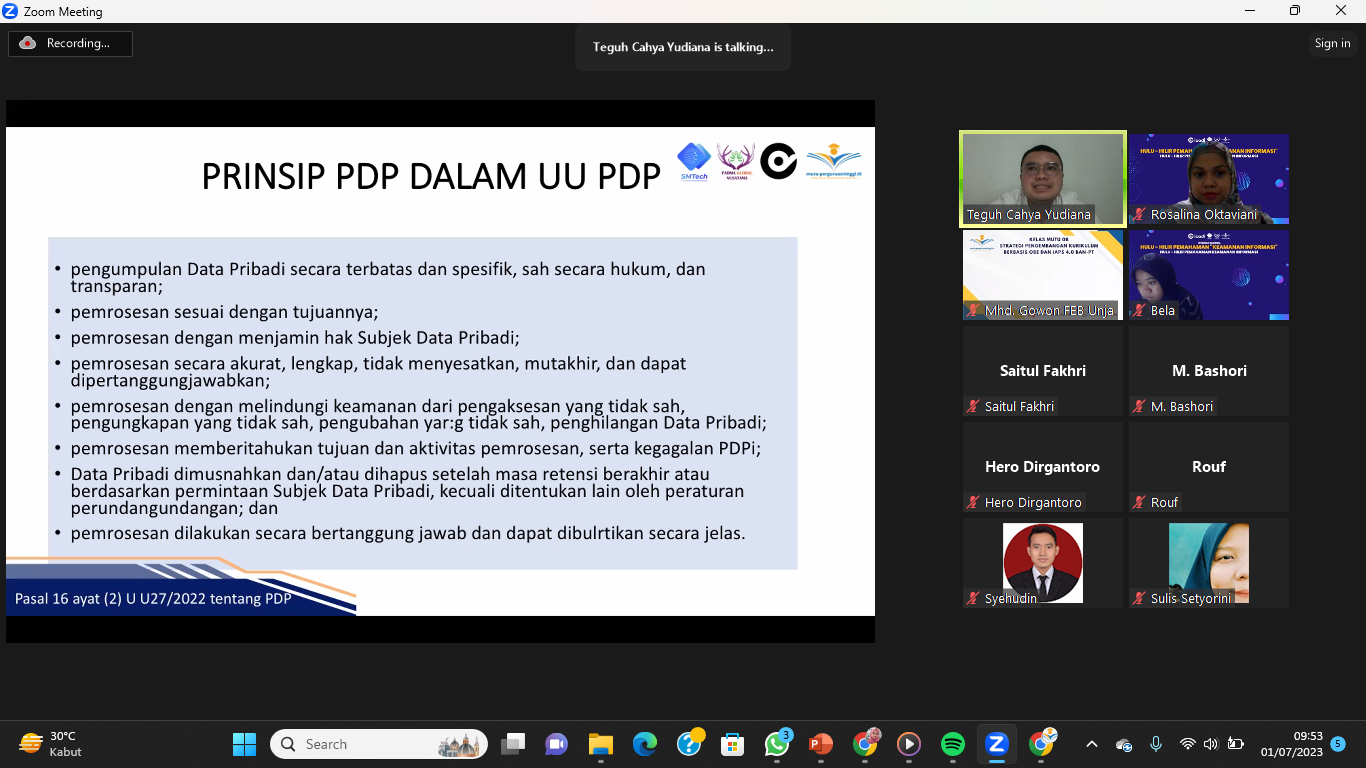Launch PowerPoint from the taskbar
Screen dimensions: 1366x768
pyautogui.click(x=821, y=744)
